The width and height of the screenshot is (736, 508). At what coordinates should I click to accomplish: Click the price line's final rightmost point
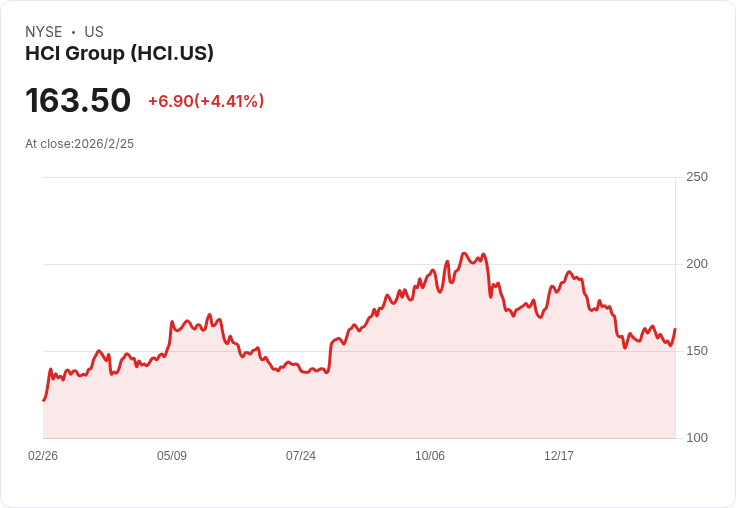click(675, 329)
